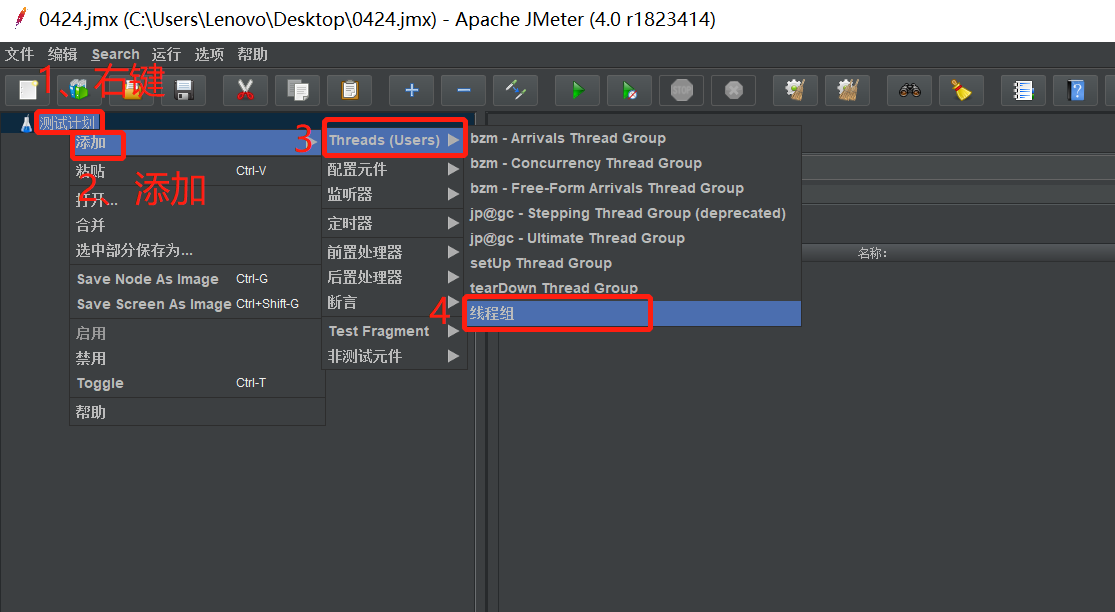
Task: Select jp@gc - Stepping Thread Group (deprecated)
Action: pos(634,213)
